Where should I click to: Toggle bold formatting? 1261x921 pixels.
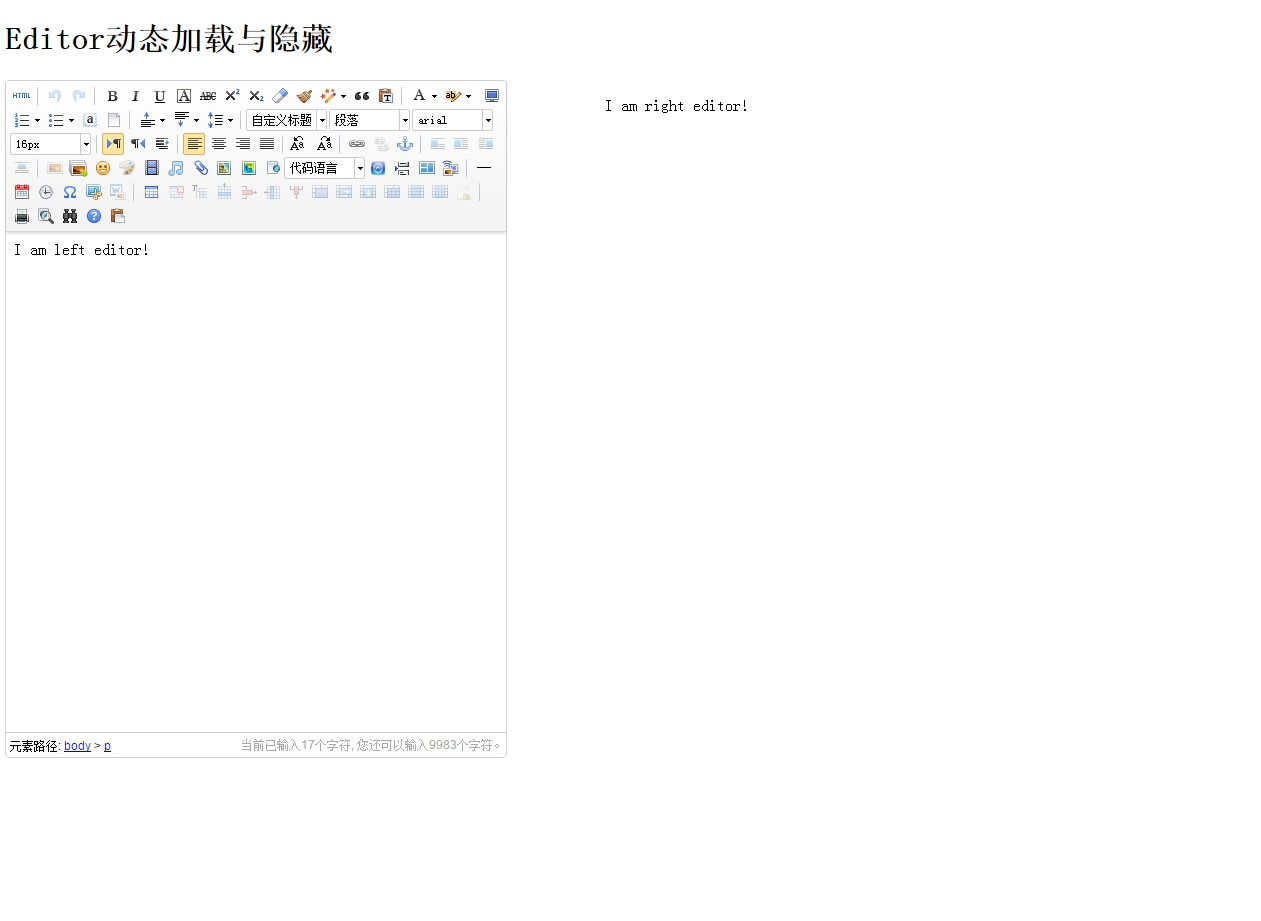(112, 96)
